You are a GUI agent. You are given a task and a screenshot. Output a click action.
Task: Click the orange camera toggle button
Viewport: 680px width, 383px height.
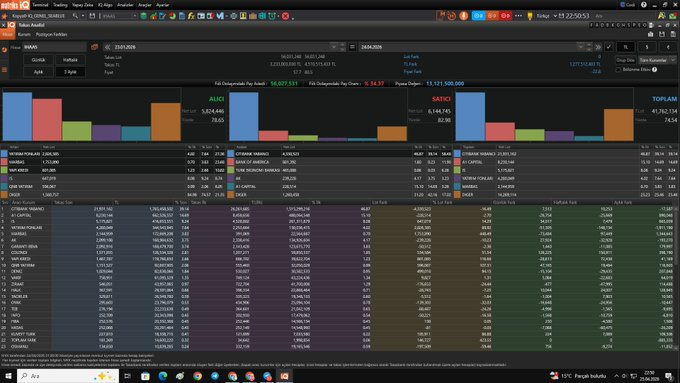point(492,16)
